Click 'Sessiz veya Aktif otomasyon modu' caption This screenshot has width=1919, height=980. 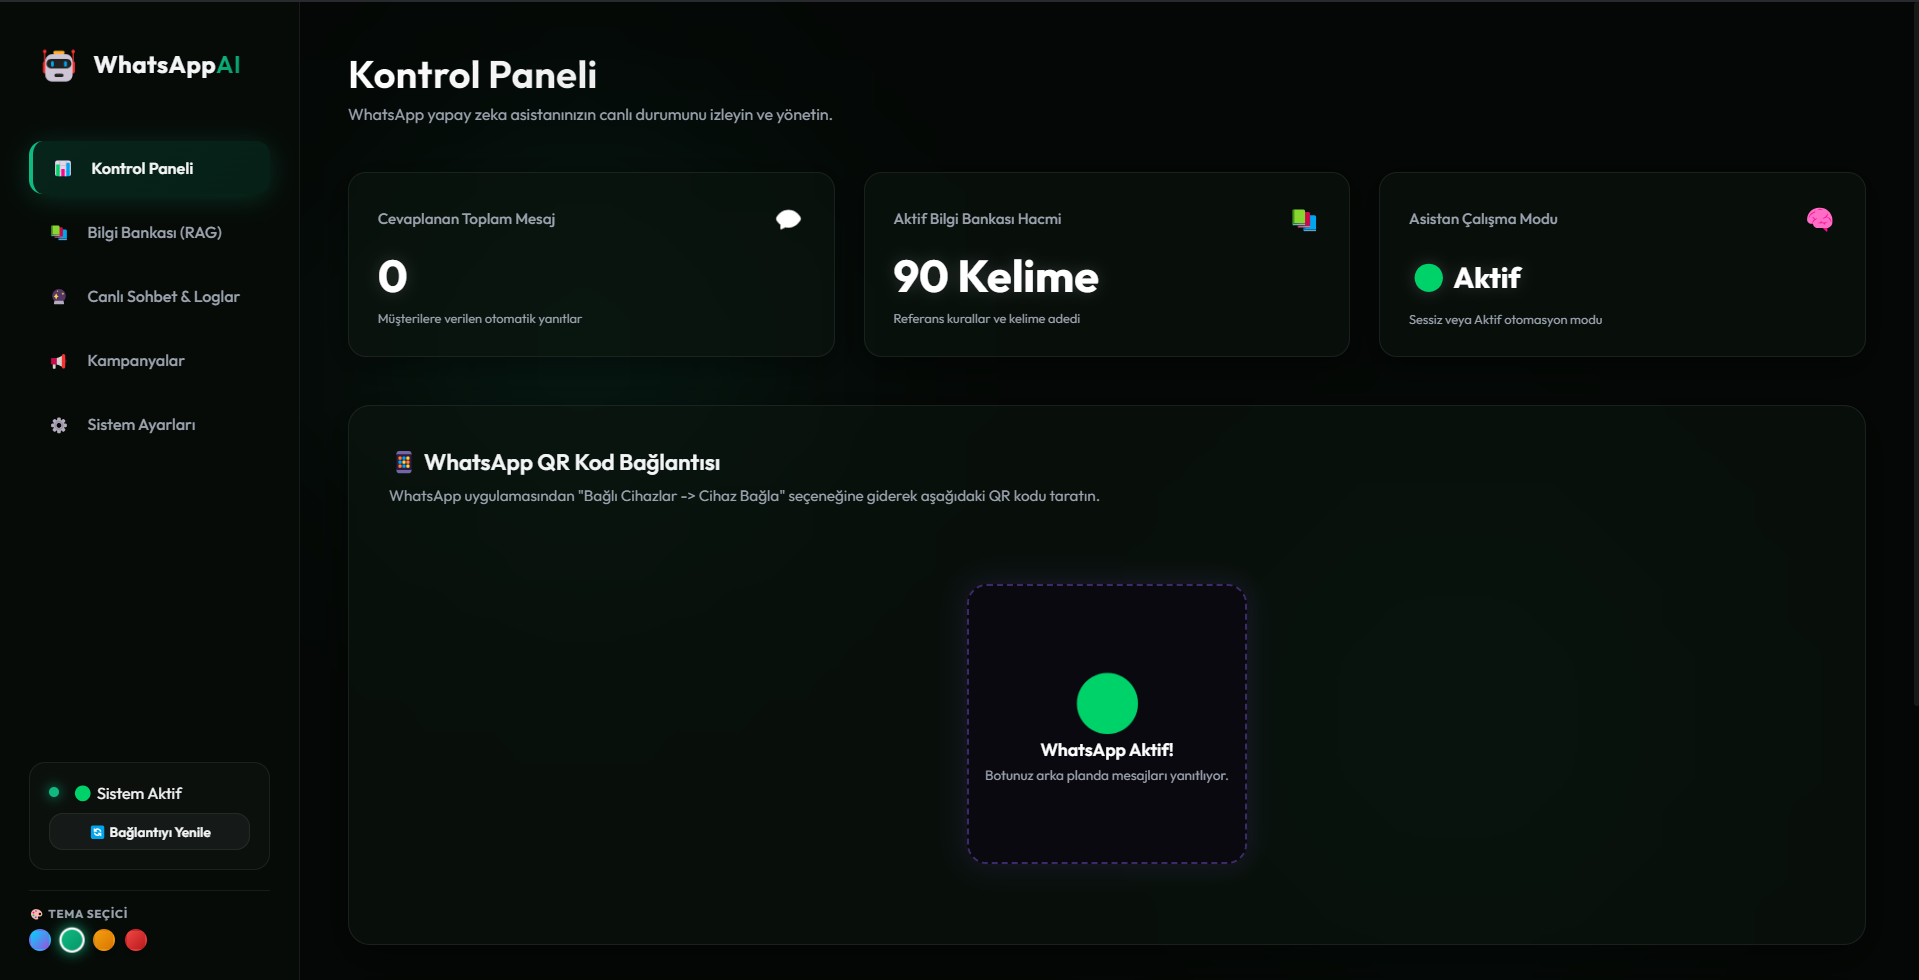point(1505,320)
